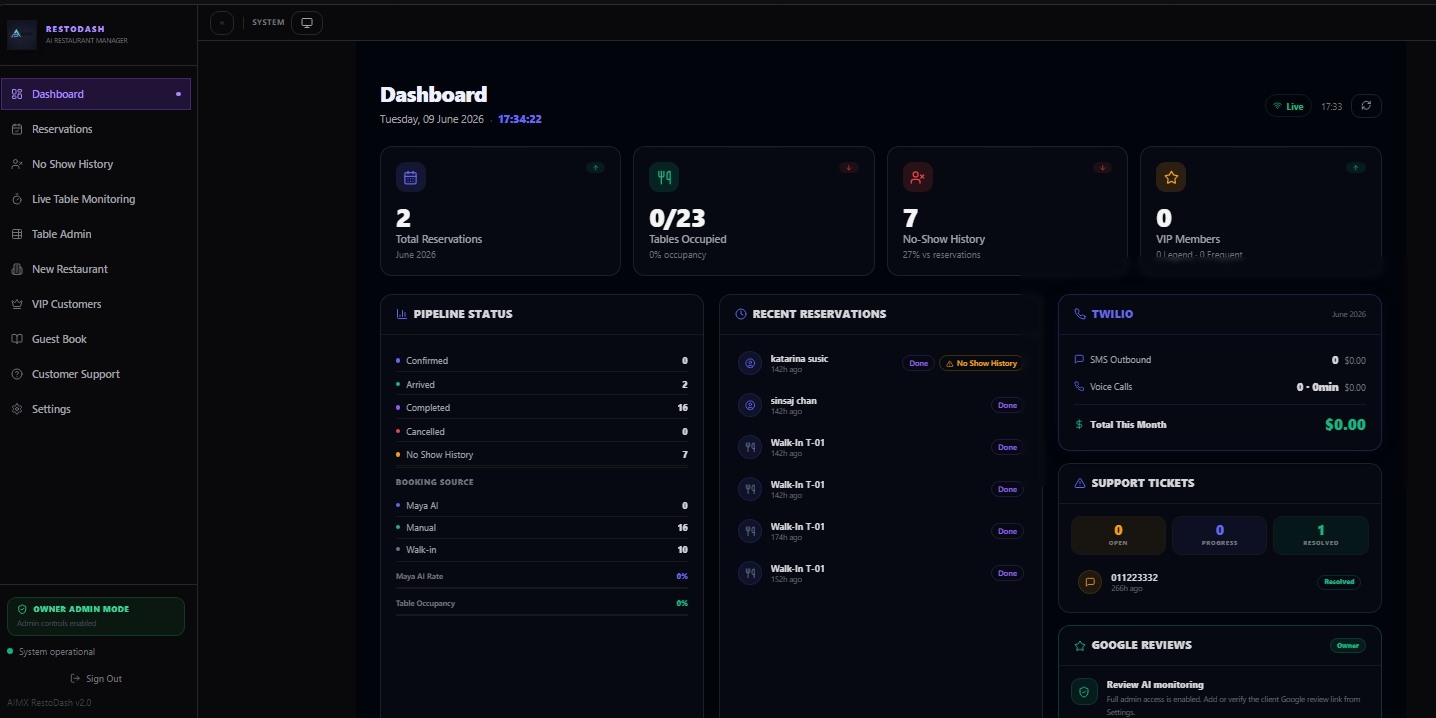Viewport: 1436px width, 718px height.
Task: Click the calendar icon on the Total Reservations card
Action: 410,177
